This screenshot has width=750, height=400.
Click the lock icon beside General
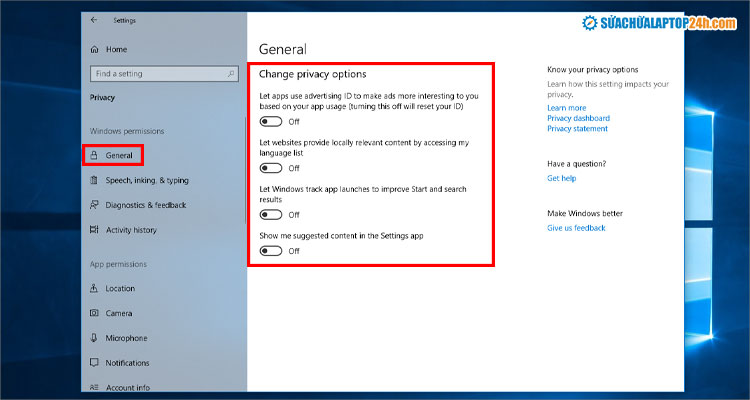(x=95, y=155)
